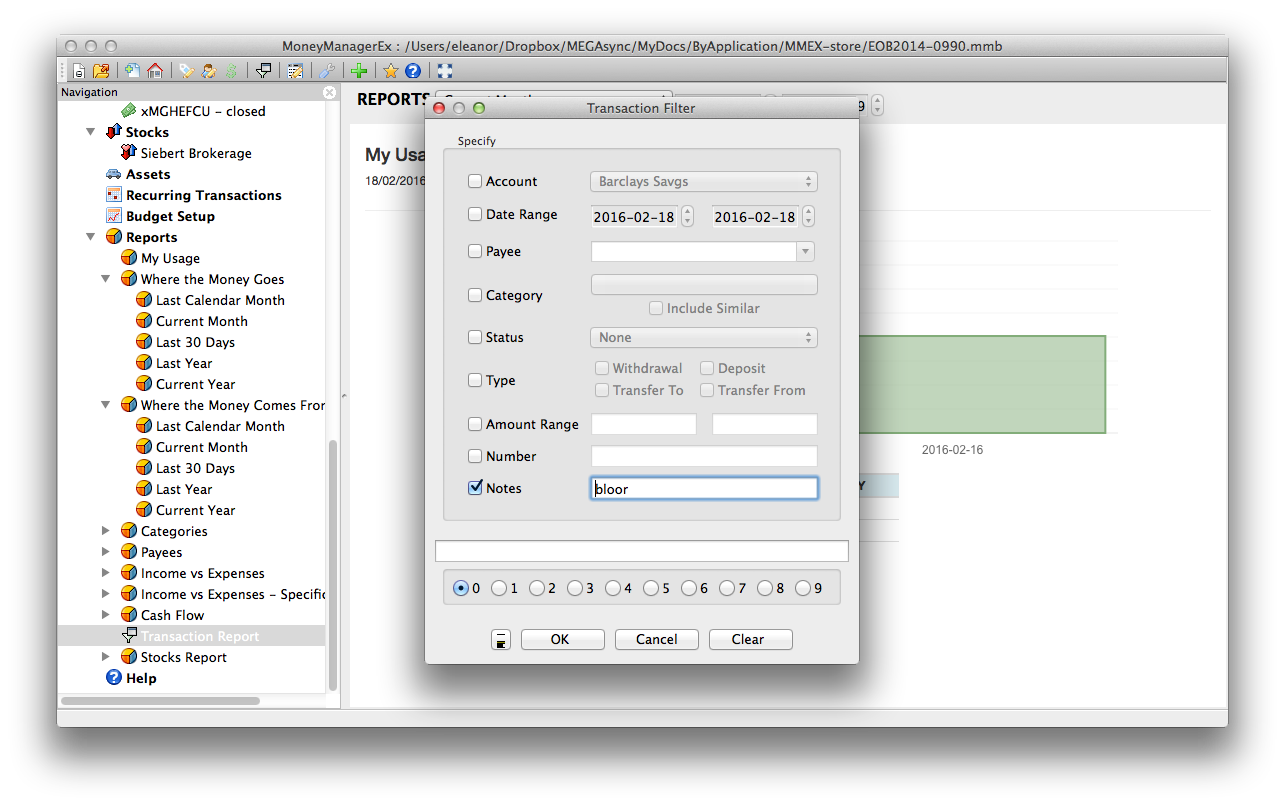Screen dimensions: 1285x806
Task: Select settings slot radio button 3
Action: 575,588
